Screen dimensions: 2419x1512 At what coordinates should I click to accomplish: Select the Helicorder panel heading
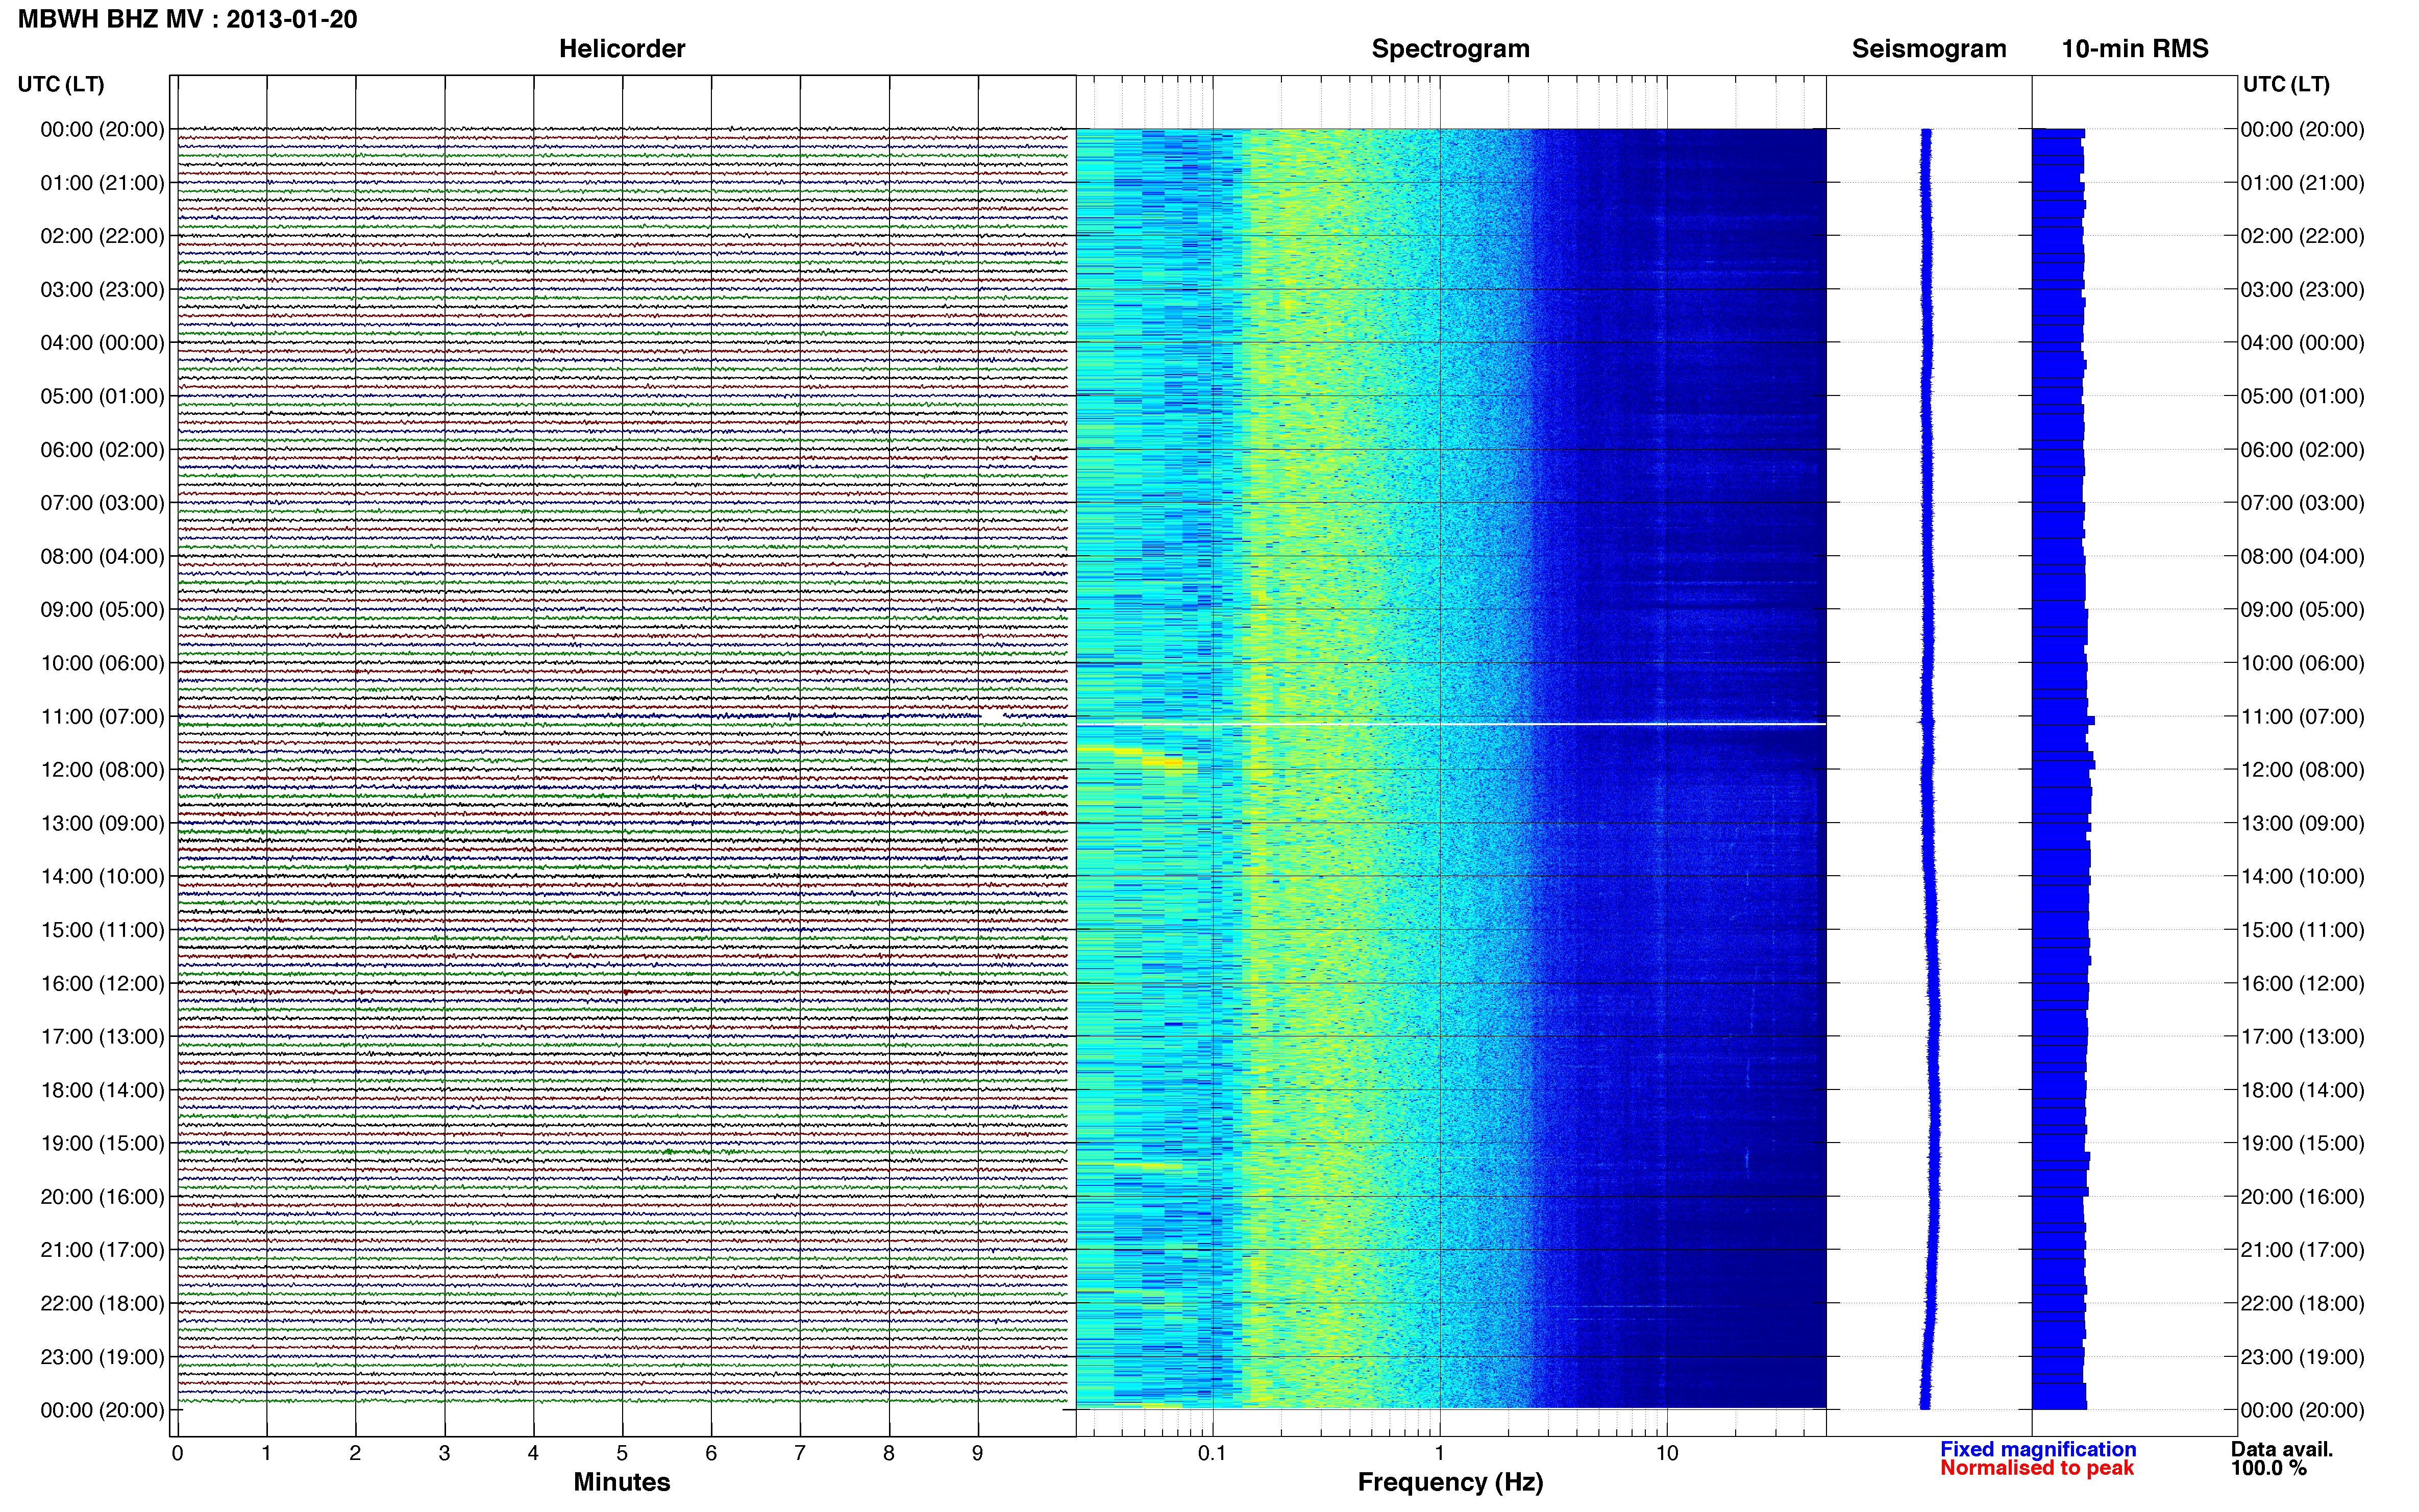622,49
